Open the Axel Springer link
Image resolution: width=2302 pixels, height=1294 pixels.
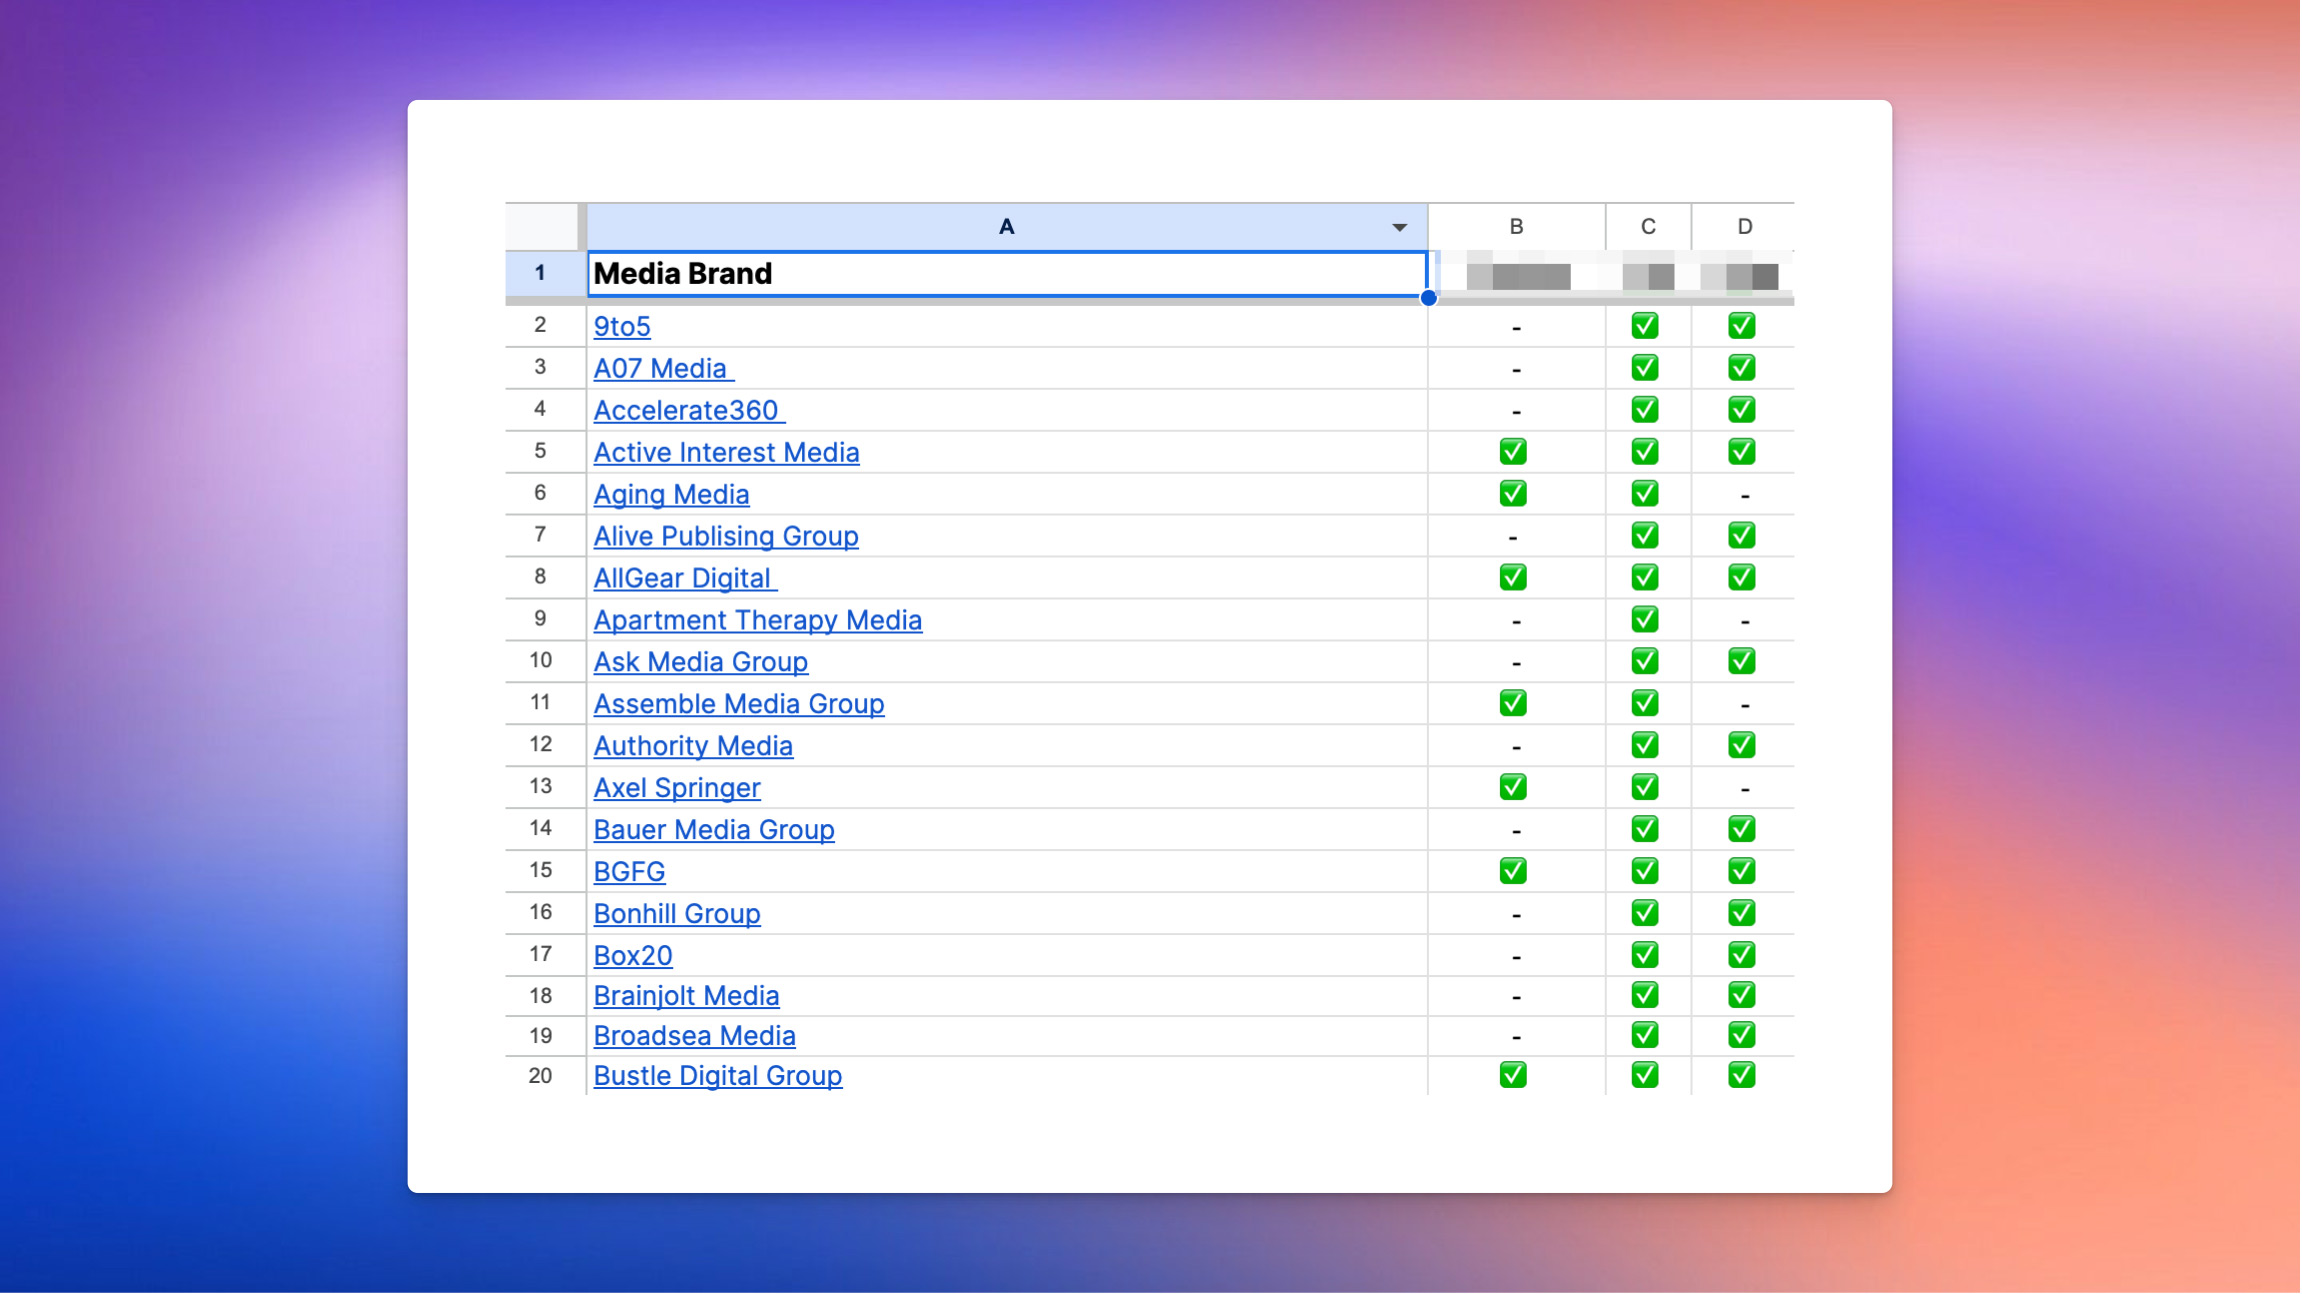tap(676, 789)
